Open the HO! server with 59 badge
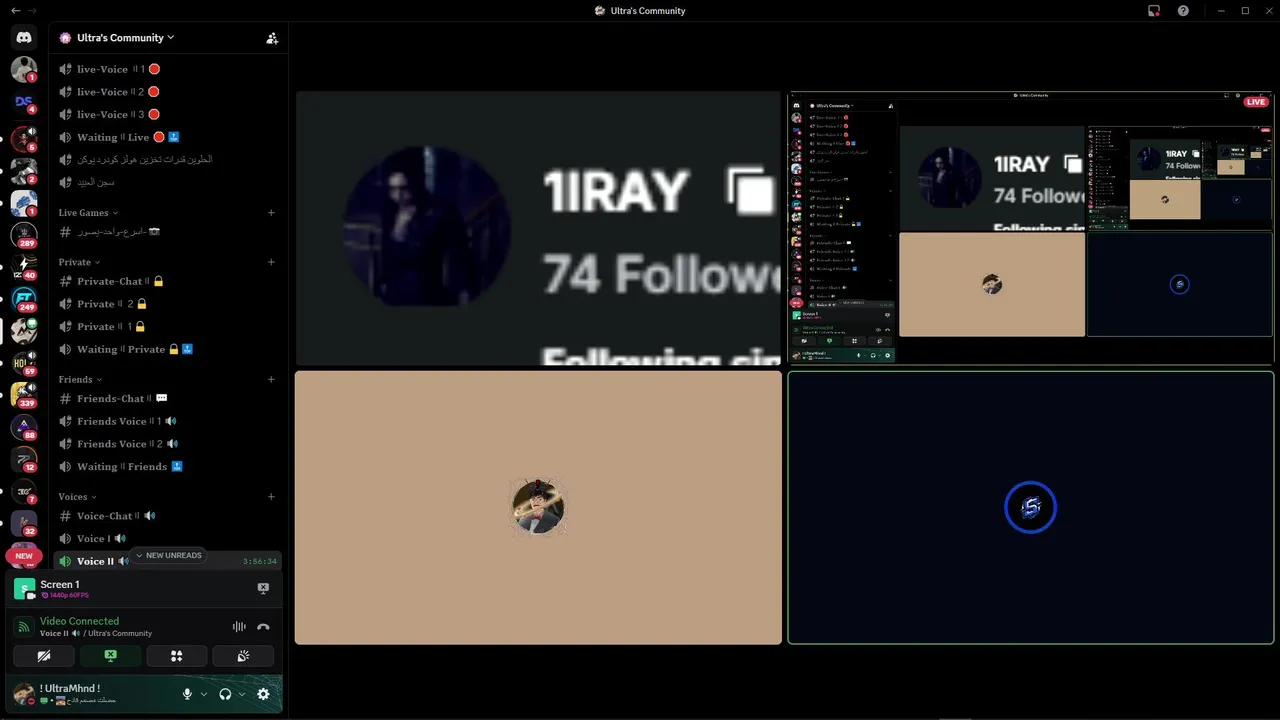 tap(24, 363)
